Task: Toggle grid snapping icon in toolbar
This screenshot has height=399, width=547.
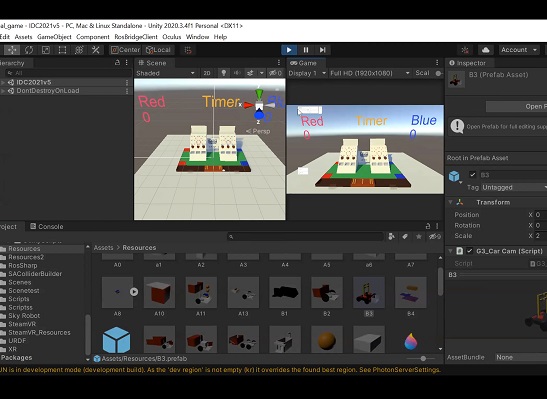Action: click(x=188, y=50)
